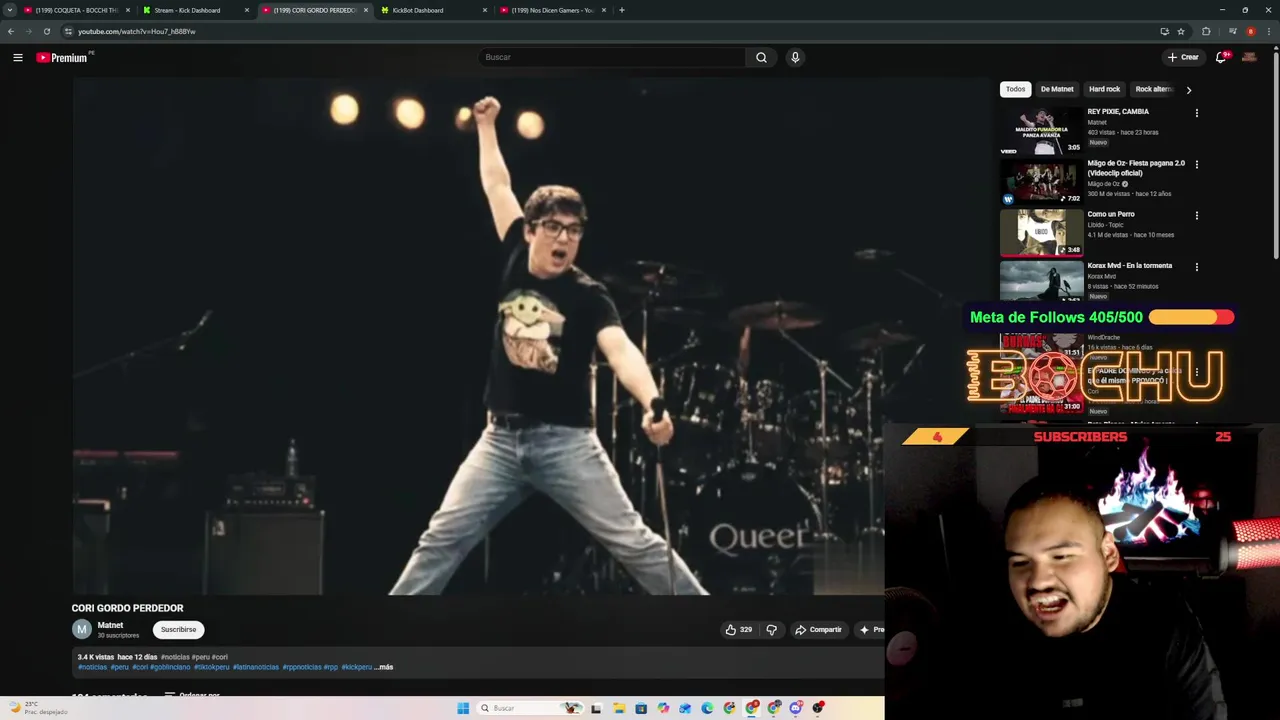Open Copilot from the taskbar
The height and width of the screenshot is (720, 1280).
(663, 708)
